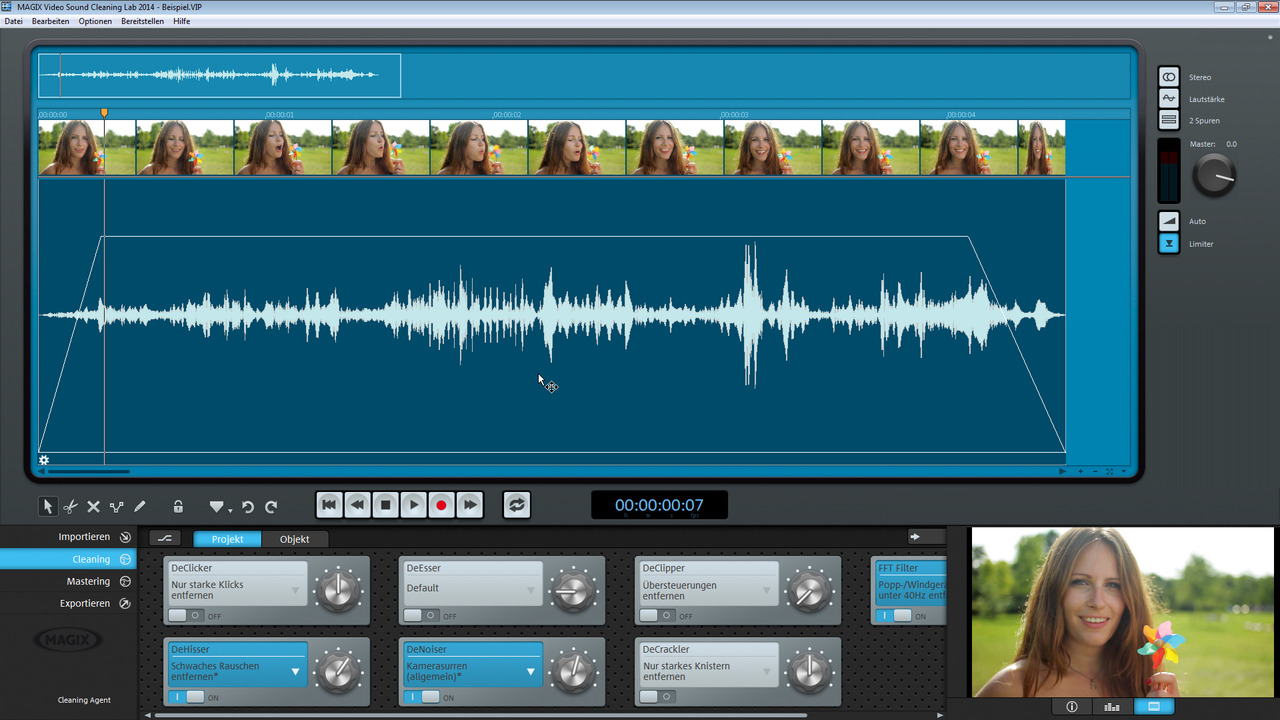Open the Bereitstellen menu

click(142, 21)
